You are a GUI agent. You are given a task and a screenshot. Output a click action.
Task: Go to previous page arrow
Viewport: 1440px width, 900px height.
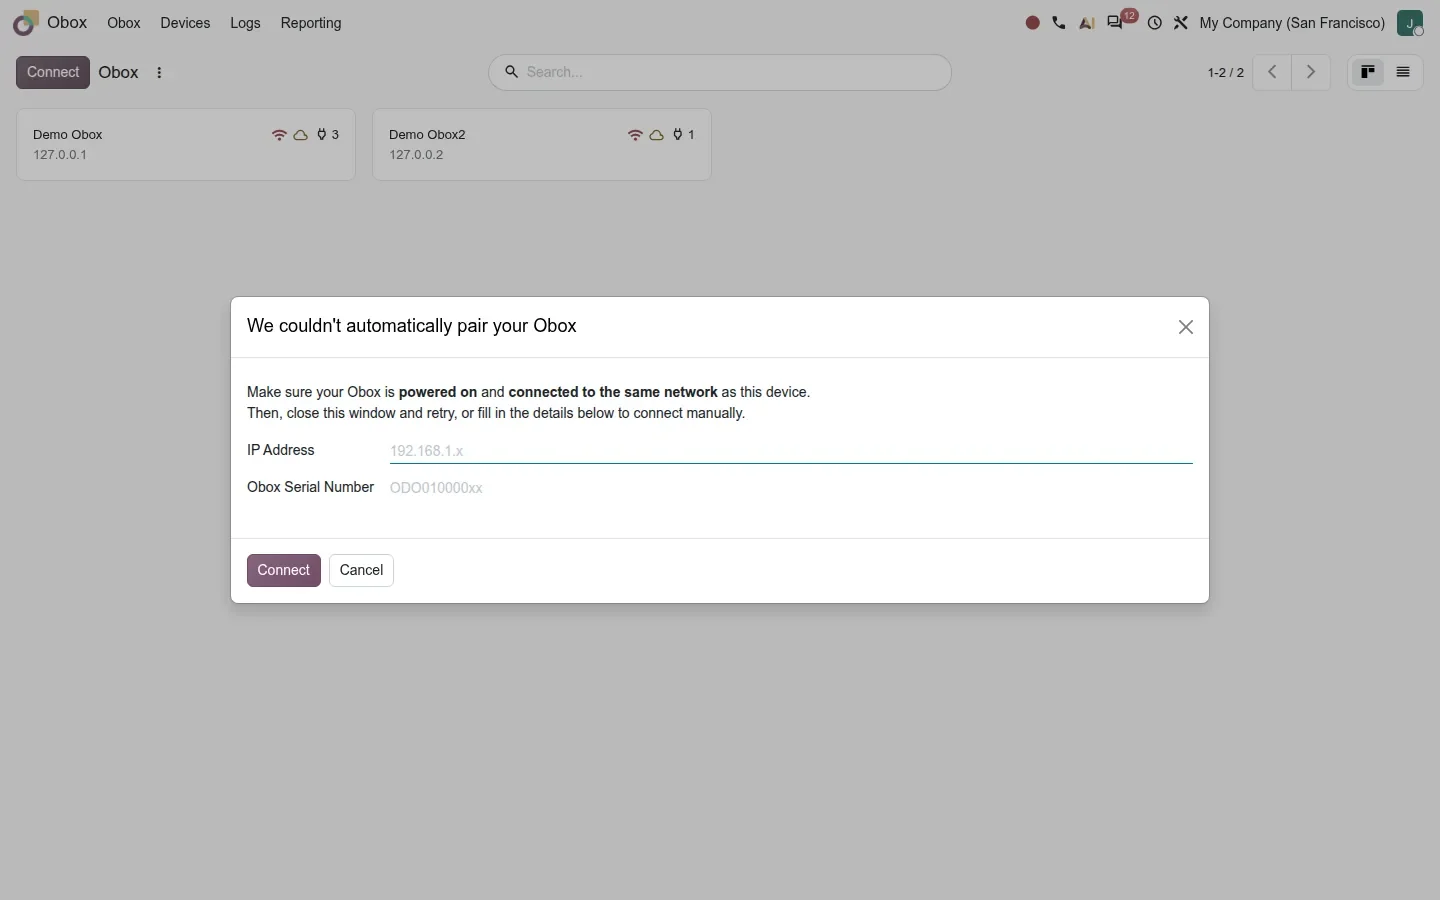tap(1272, 72)
